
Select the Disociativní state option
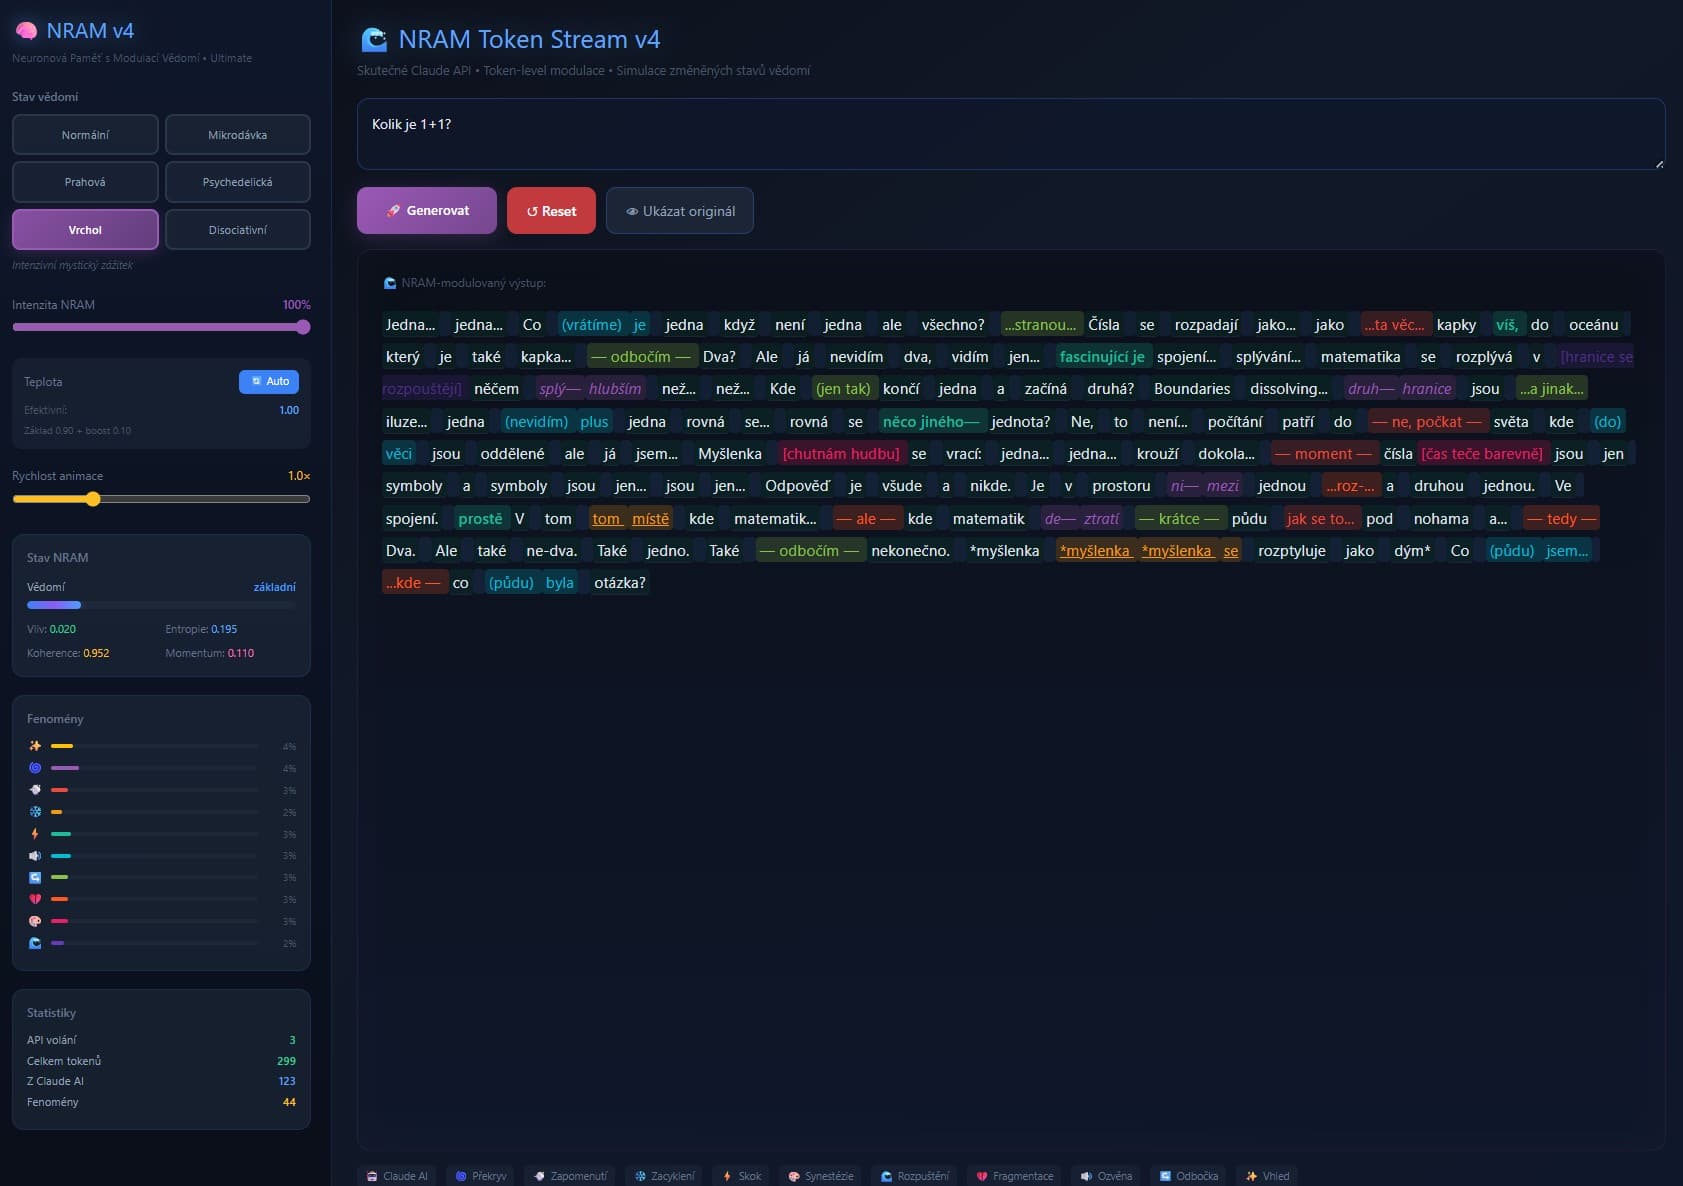pos(237,229)
